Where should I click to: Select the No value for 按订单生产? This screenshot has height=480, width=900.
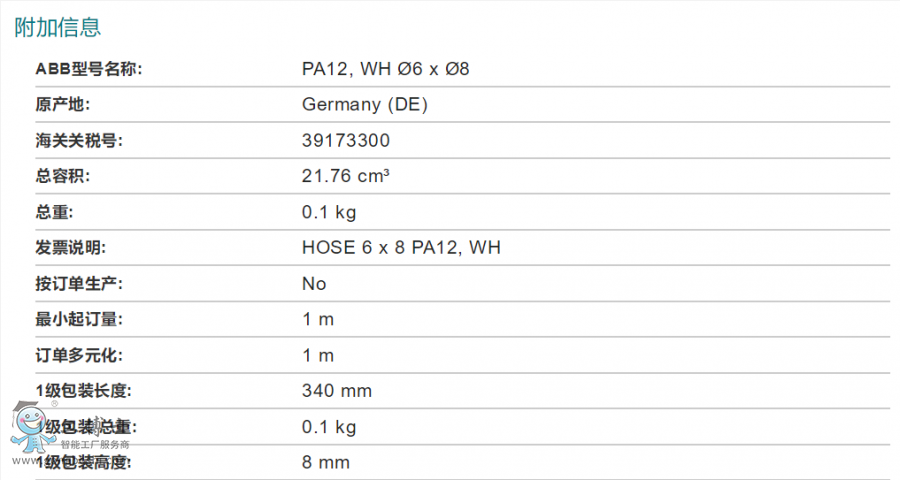coord(314,284)
